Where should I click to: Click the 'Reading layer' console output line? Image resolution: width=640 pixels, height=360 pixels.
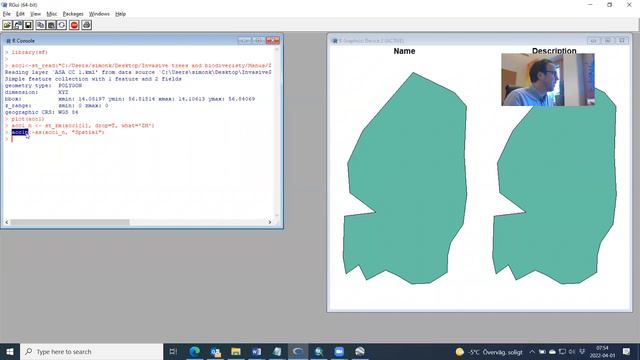coord(138,72)
